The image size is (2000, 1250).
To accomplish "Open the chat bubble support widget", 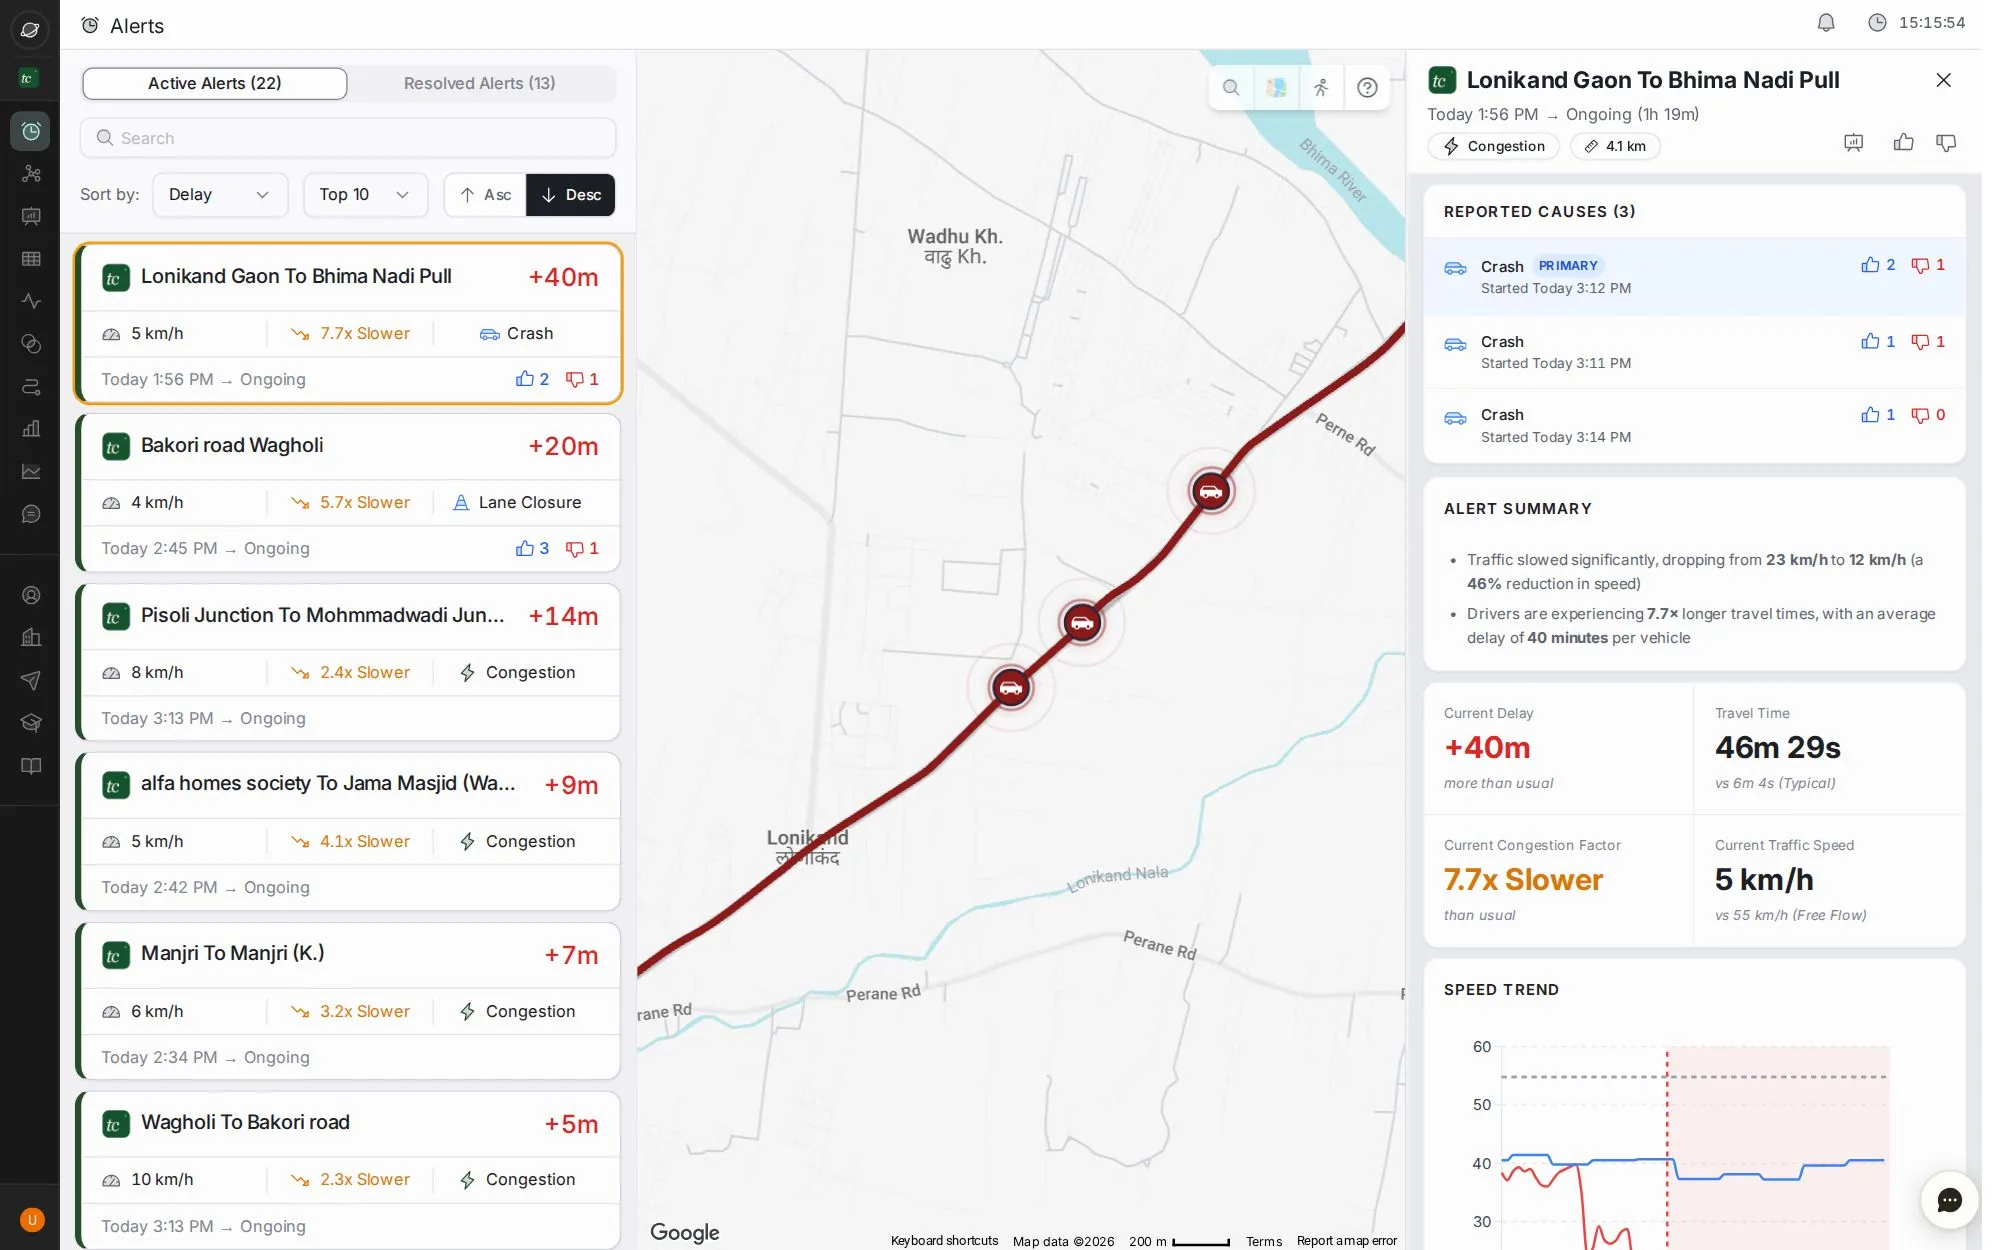I will click(1949, 1200).
